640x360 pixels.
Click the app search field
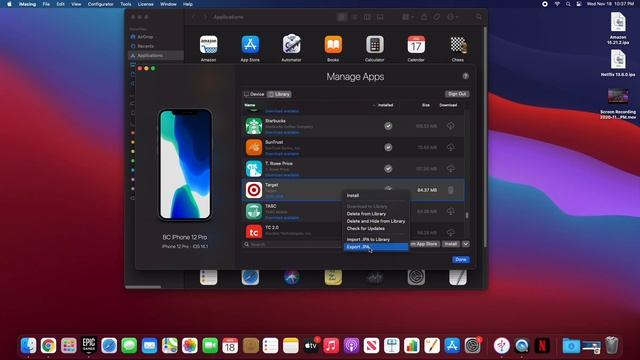tap(292, 244)
